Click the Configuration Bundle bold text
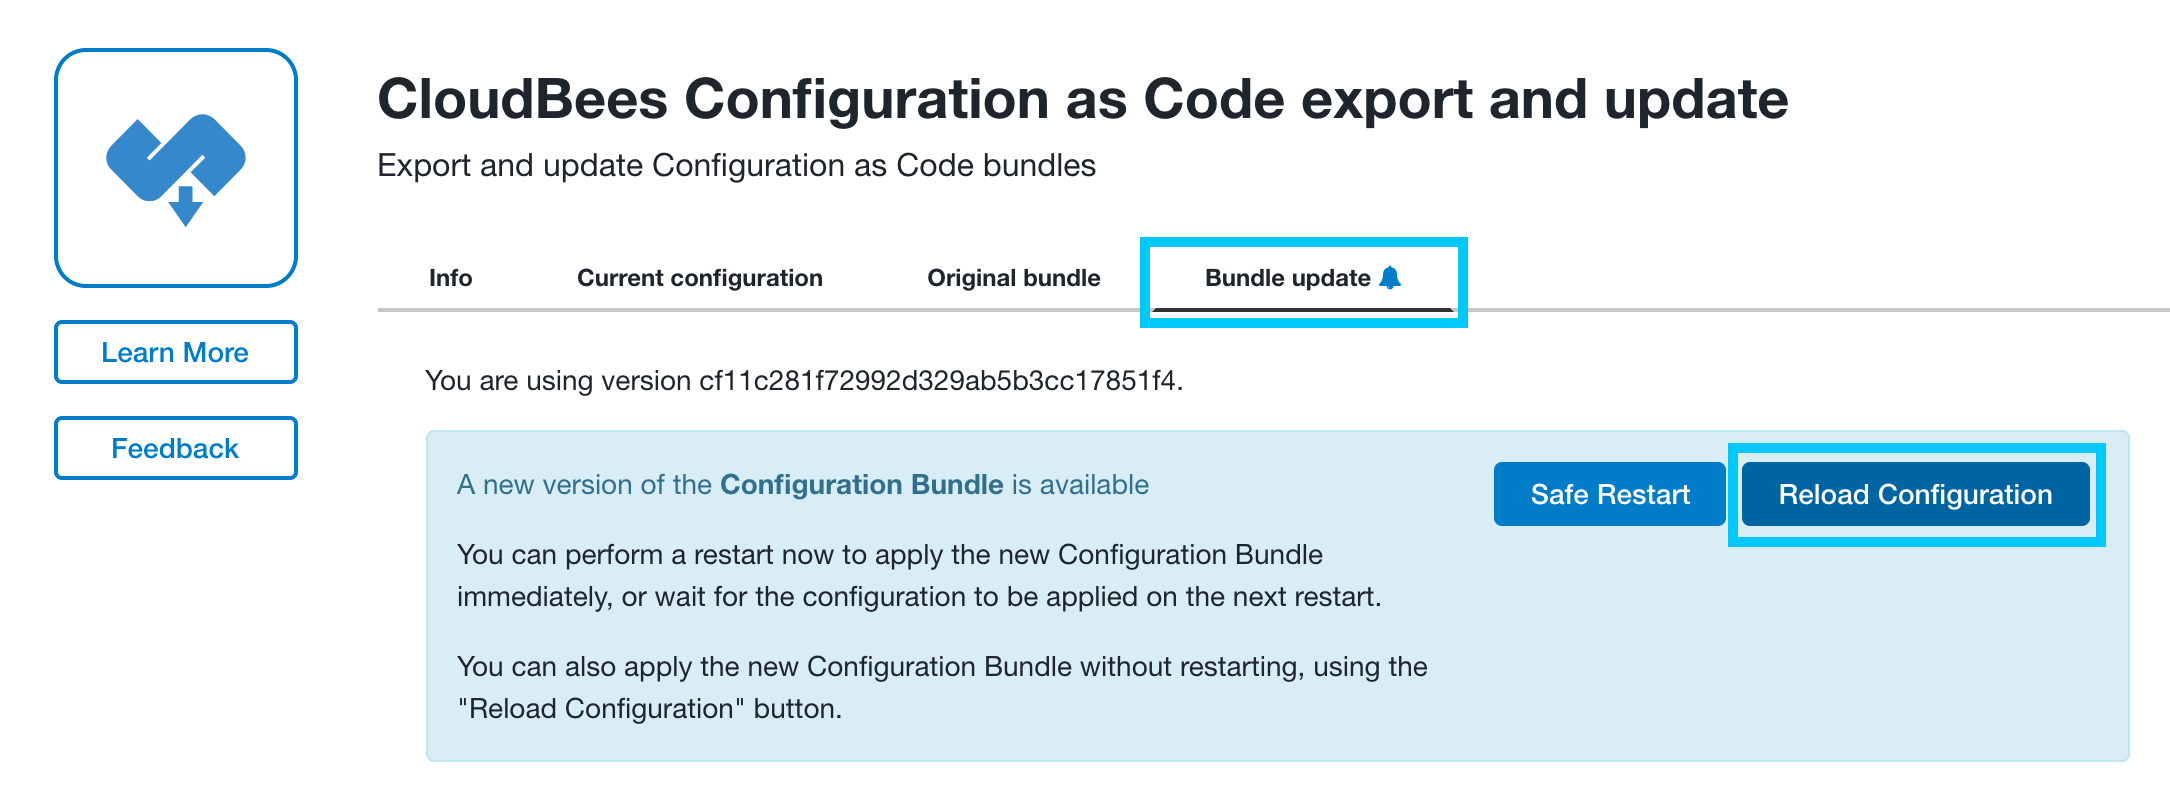Image resolution: width=2170 pixels, height=796 pixels. 860,484
